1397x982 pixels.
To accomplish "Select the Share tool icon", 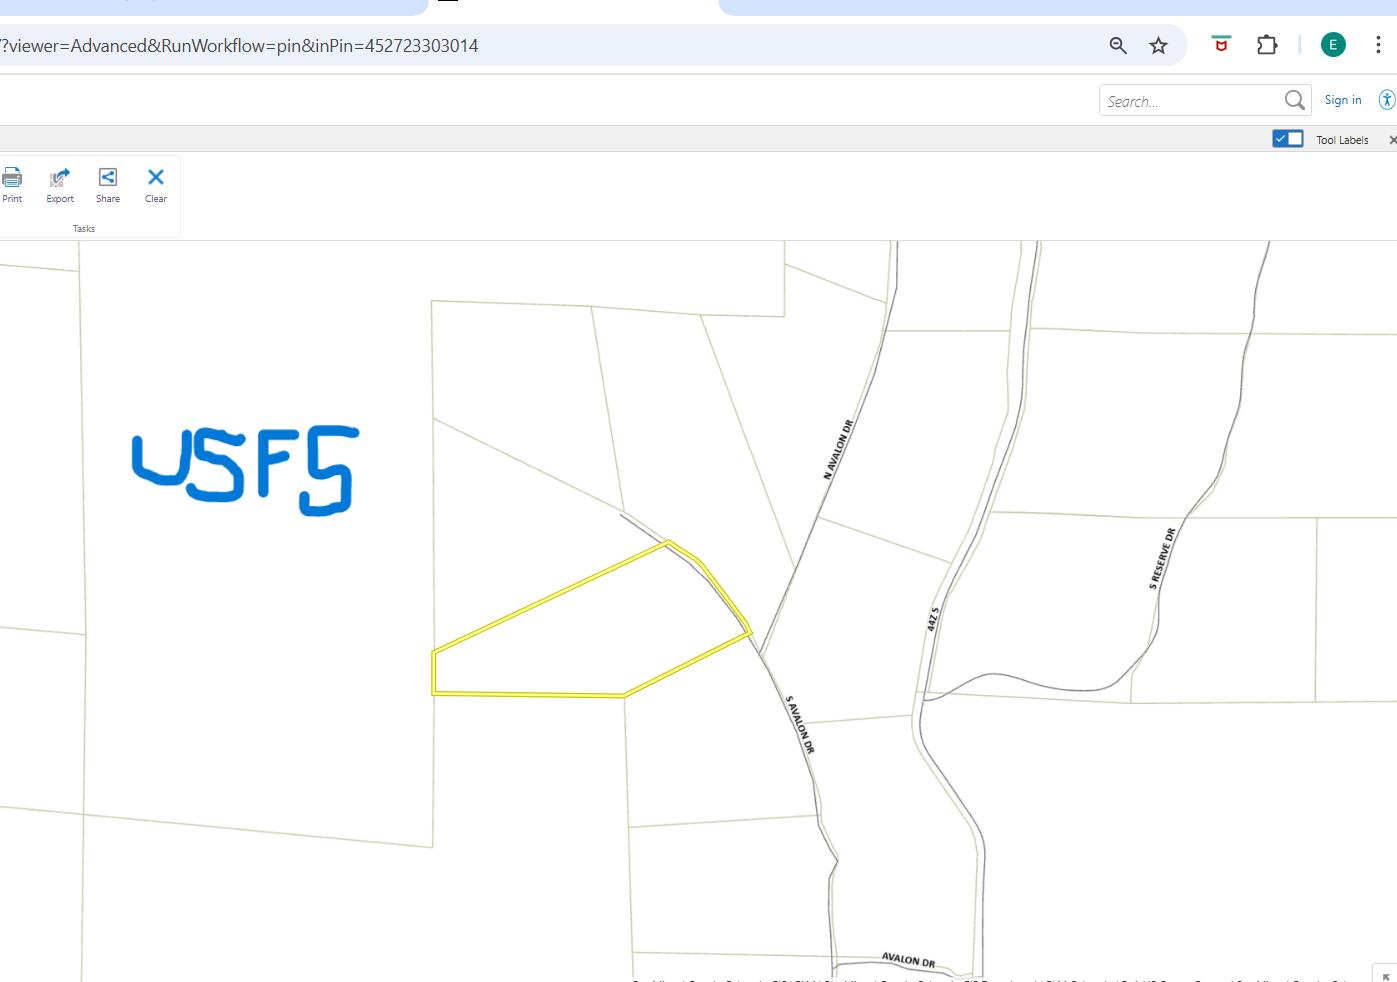I will (x=108, y=178).
